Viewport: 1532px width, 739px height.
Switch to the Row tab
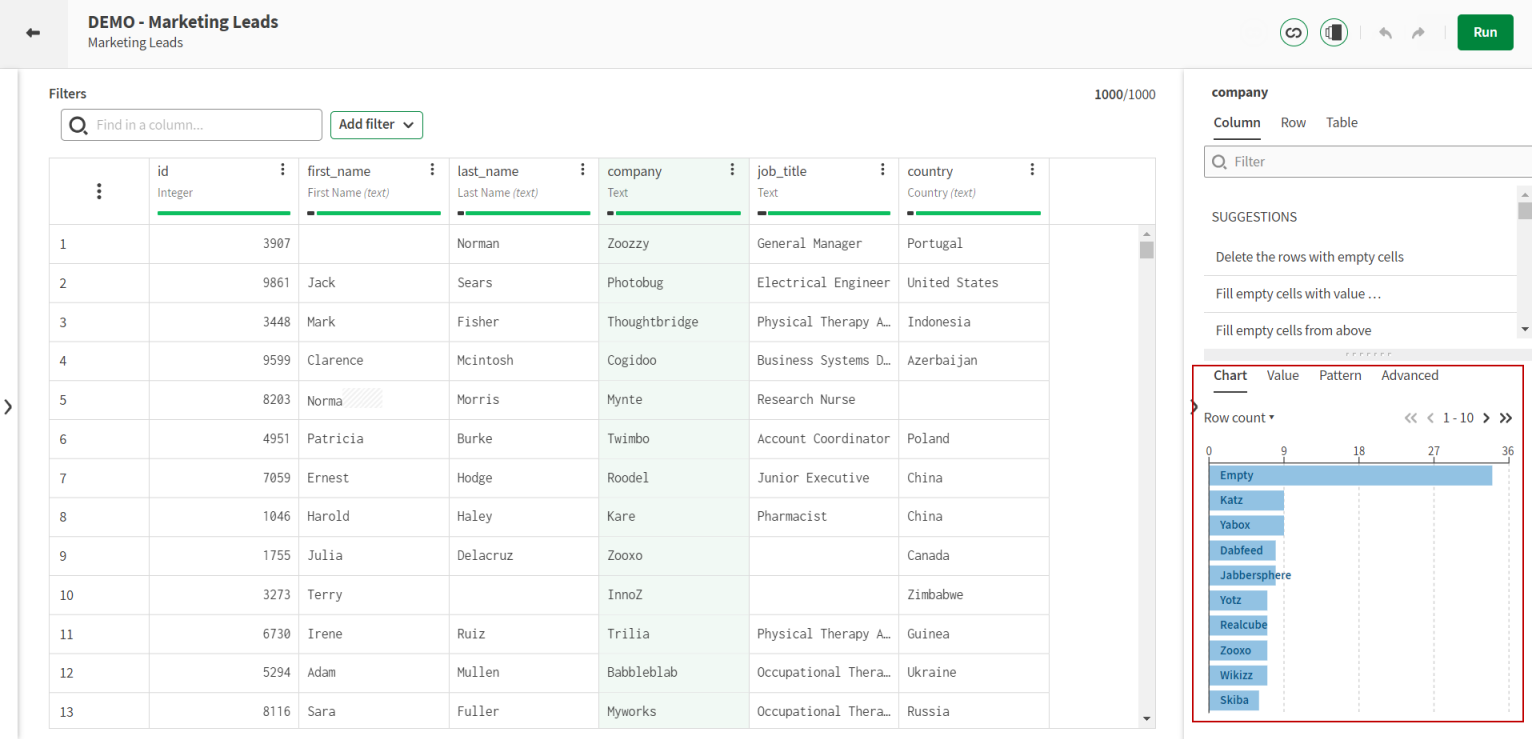point(1293,123)
